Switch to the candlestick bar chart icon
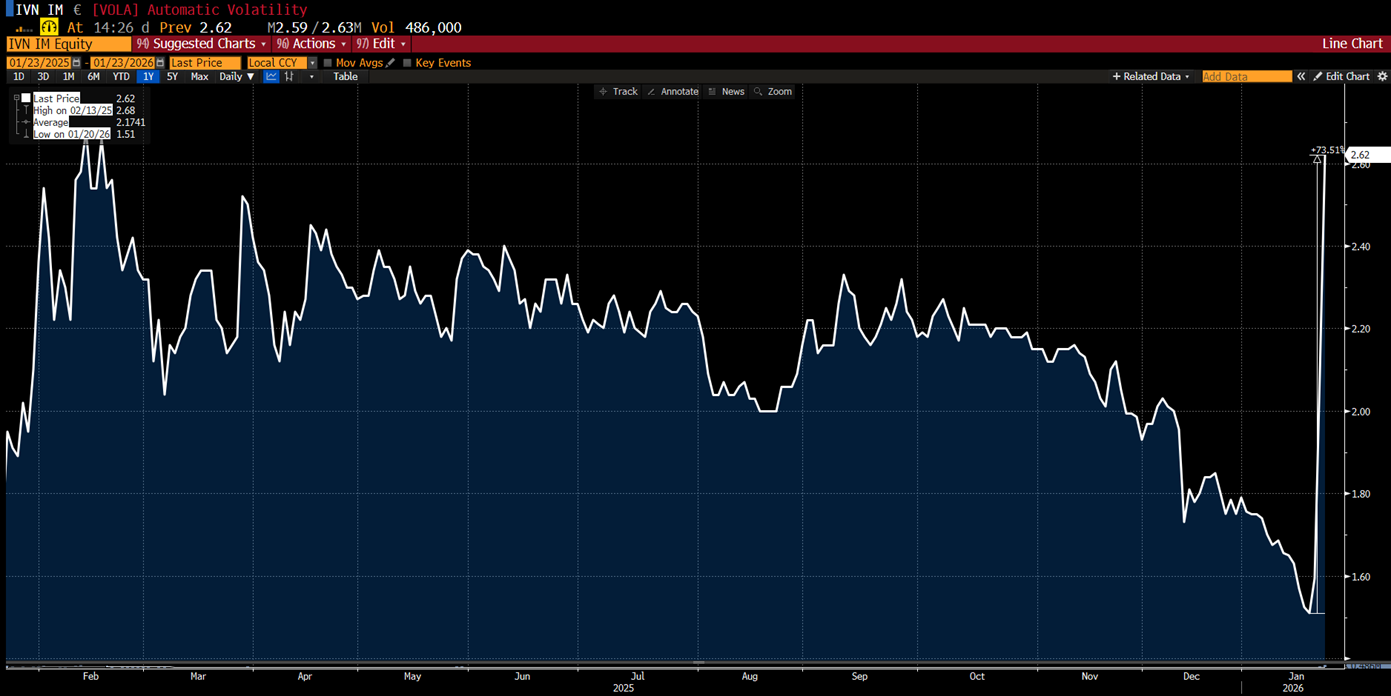This screenshot has width=1391, height=696. point(290,77)
